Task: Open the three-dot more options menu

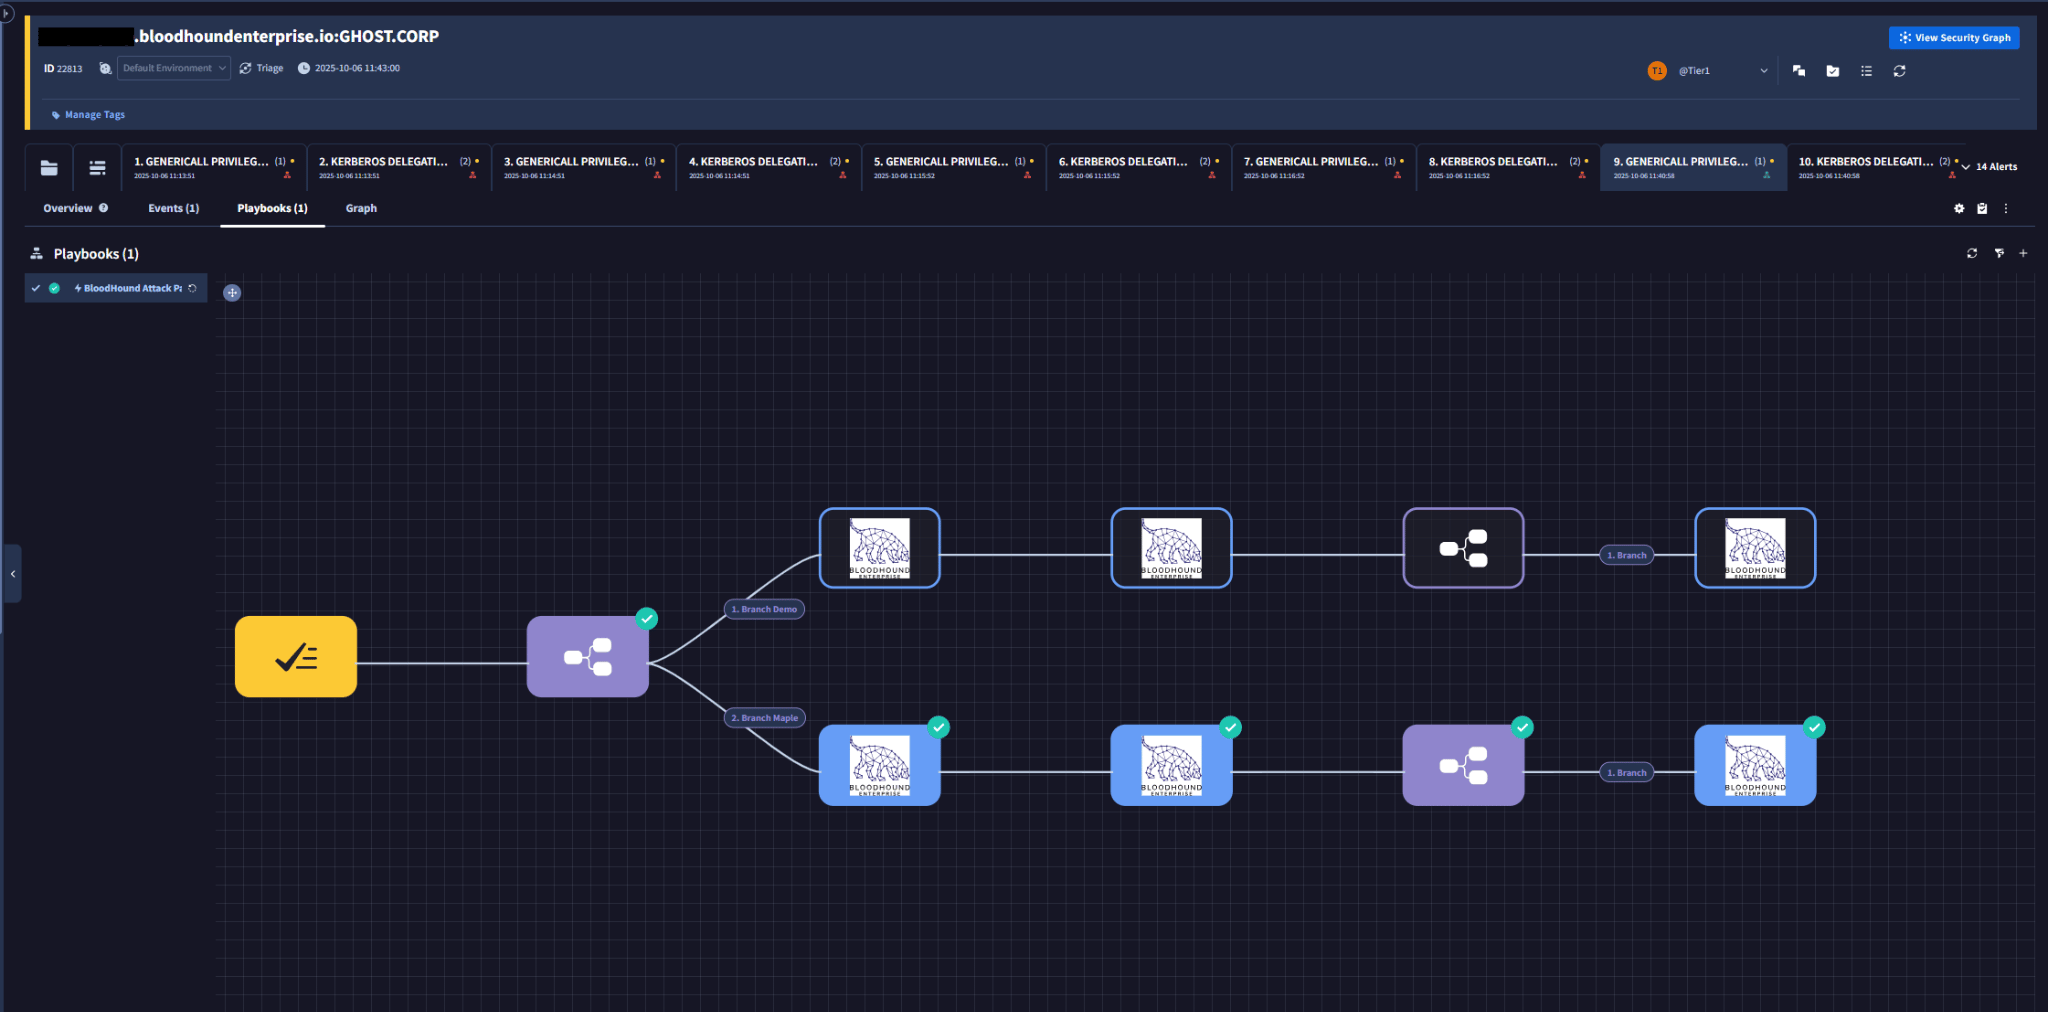Action: click(2005, 209)
